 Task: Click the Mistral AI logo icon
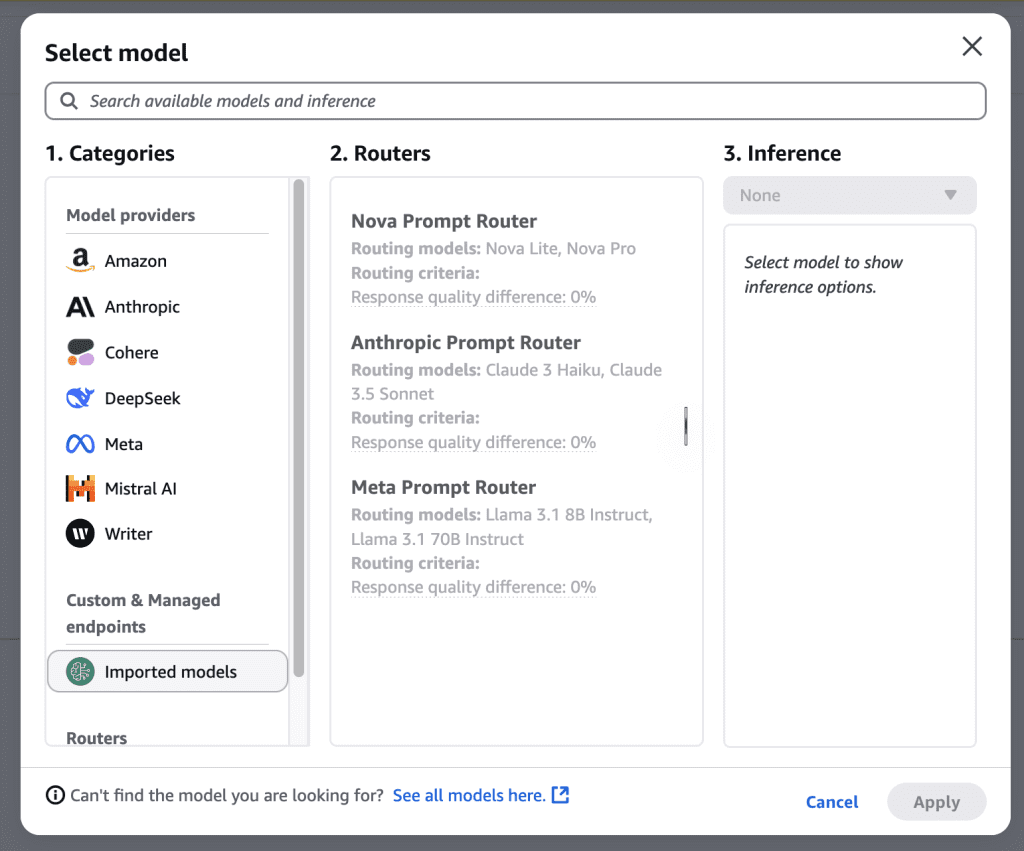(x=80, y=489)
